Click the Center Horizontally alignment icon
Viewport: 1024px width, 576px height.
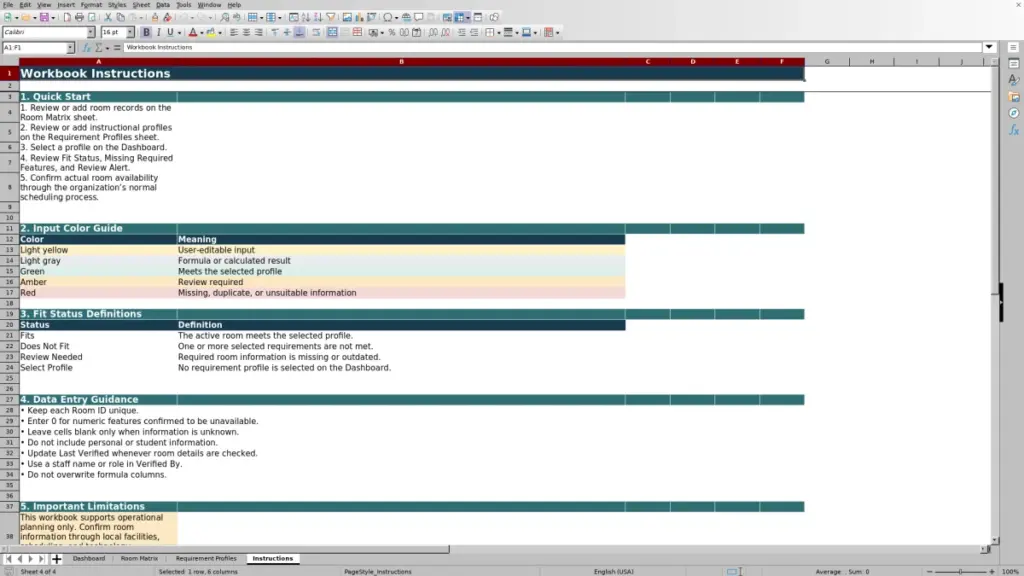click(x=246, y=32)
